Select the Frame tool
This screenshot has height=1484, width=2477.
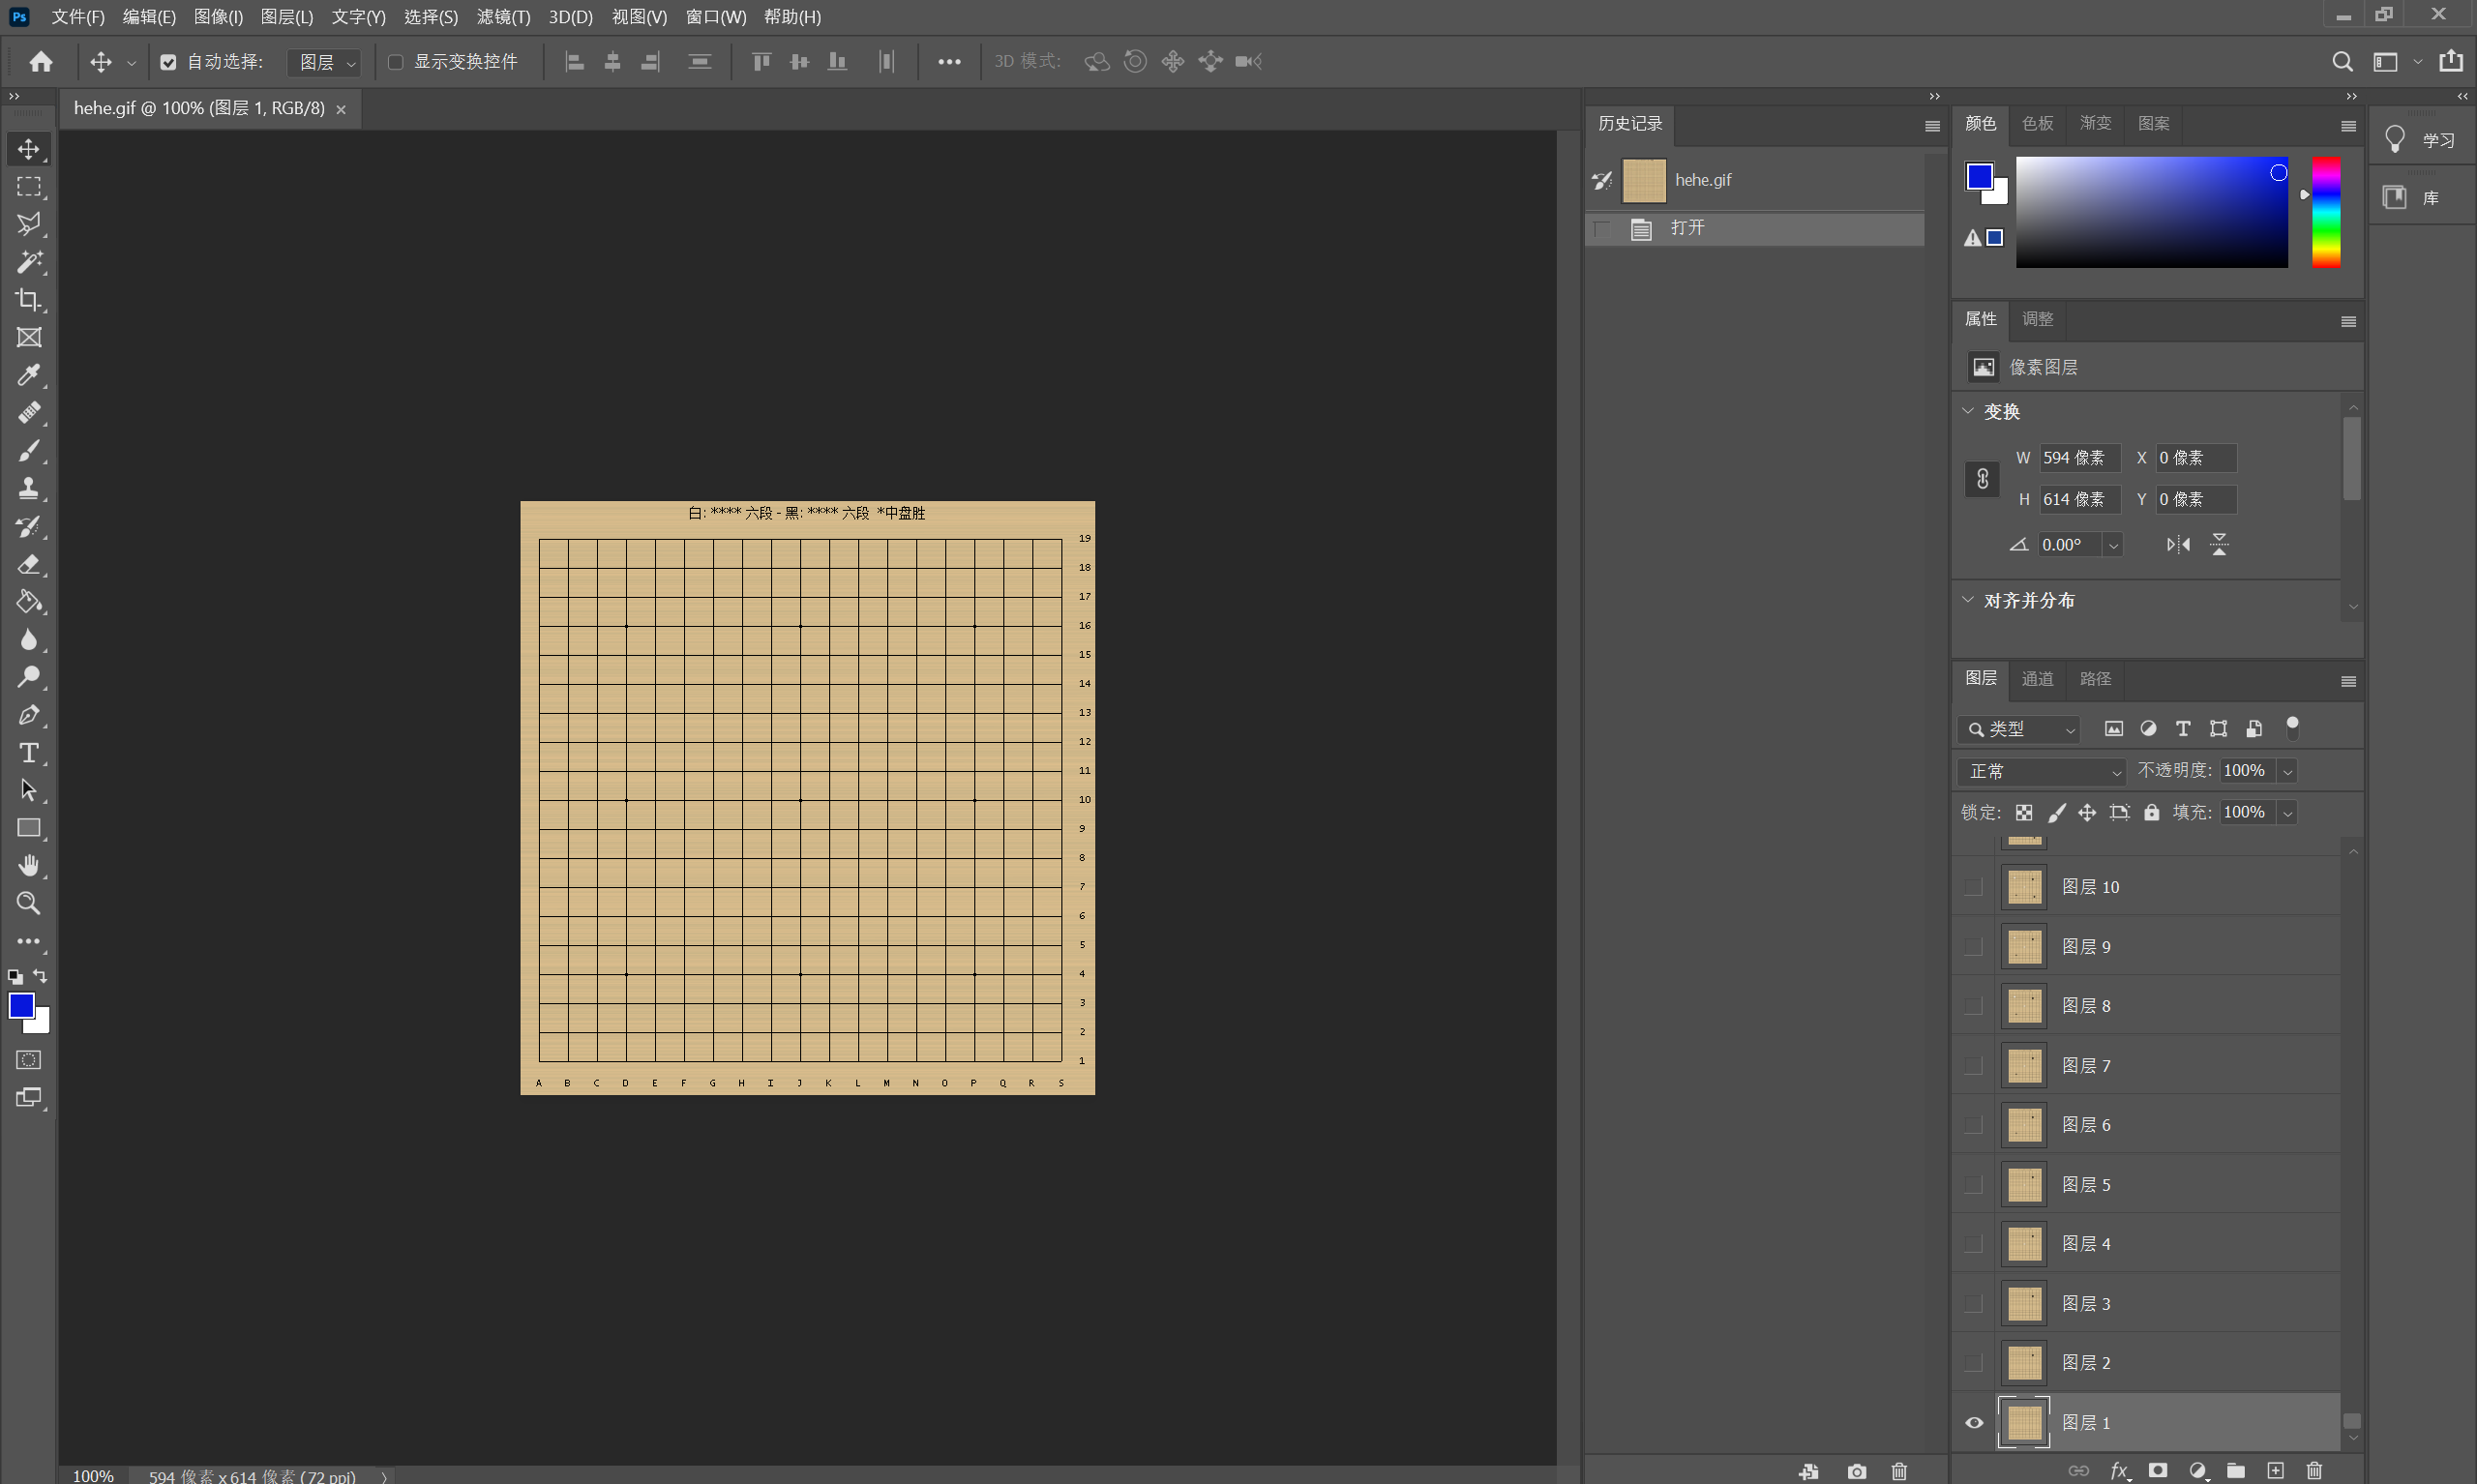tap(29, 338)
